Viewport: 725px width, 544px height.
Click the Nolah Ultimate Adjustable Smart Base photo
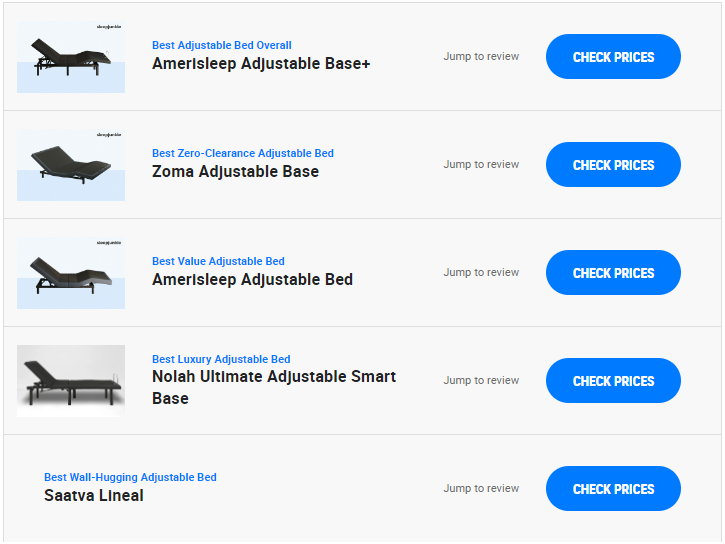pyautogui.click(x=71, y=381)
